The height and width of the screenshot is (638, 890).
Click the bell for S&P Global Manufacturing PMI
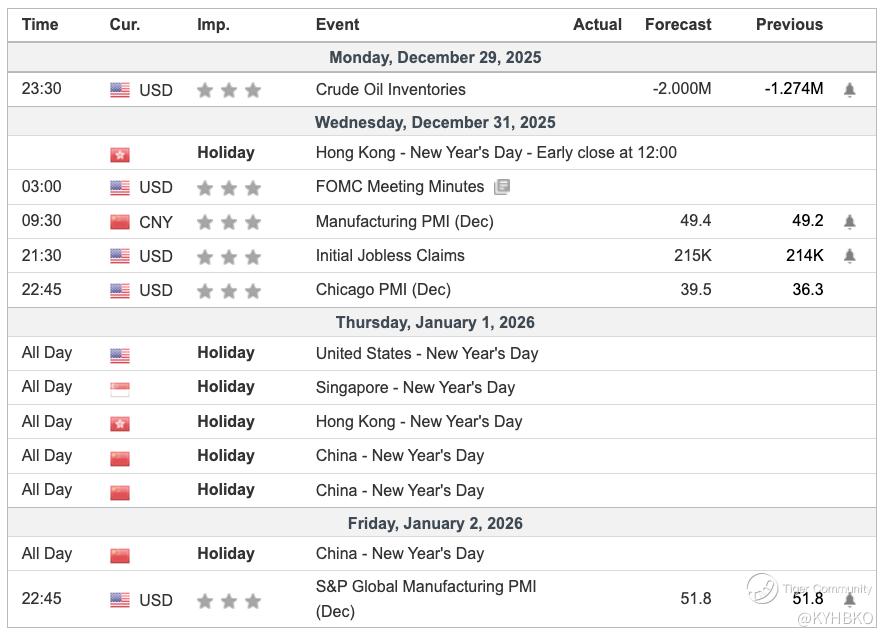(x=849, y=600)
